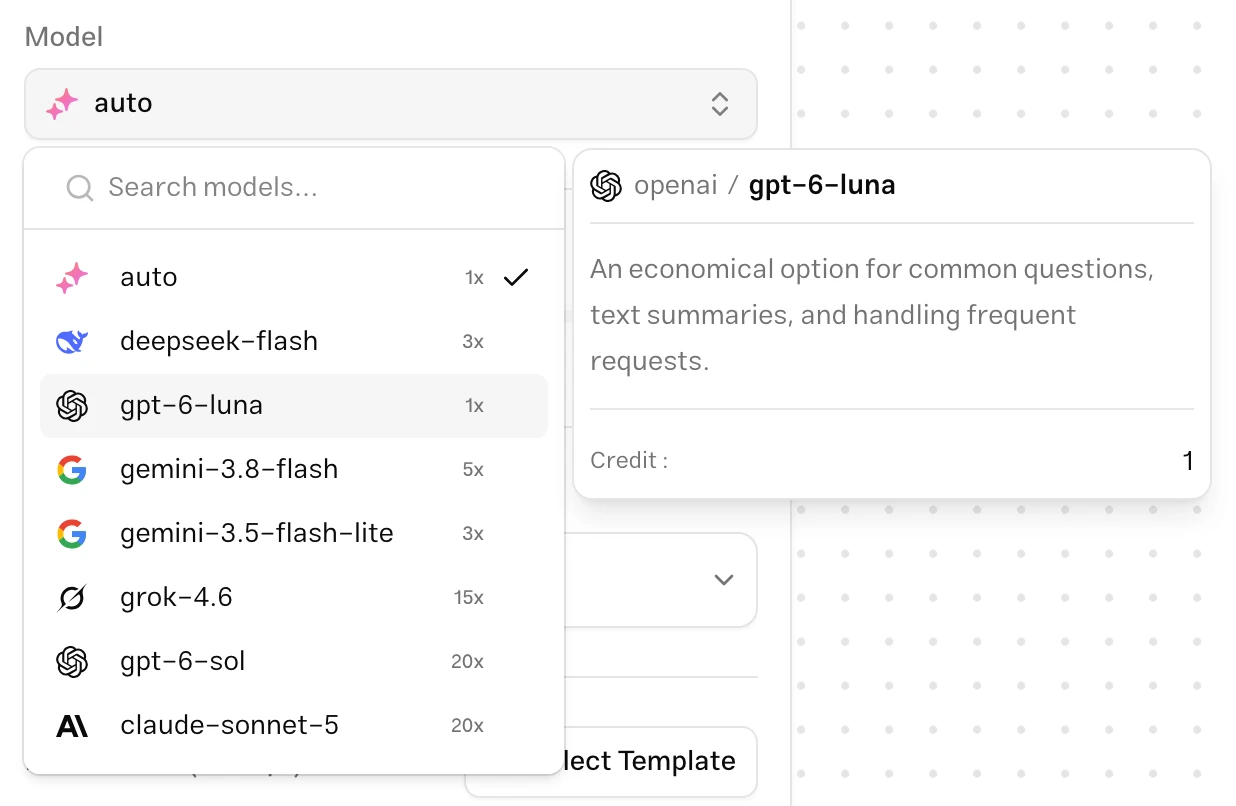Click the credit value 1 in card

click(x=1188, y=461)
